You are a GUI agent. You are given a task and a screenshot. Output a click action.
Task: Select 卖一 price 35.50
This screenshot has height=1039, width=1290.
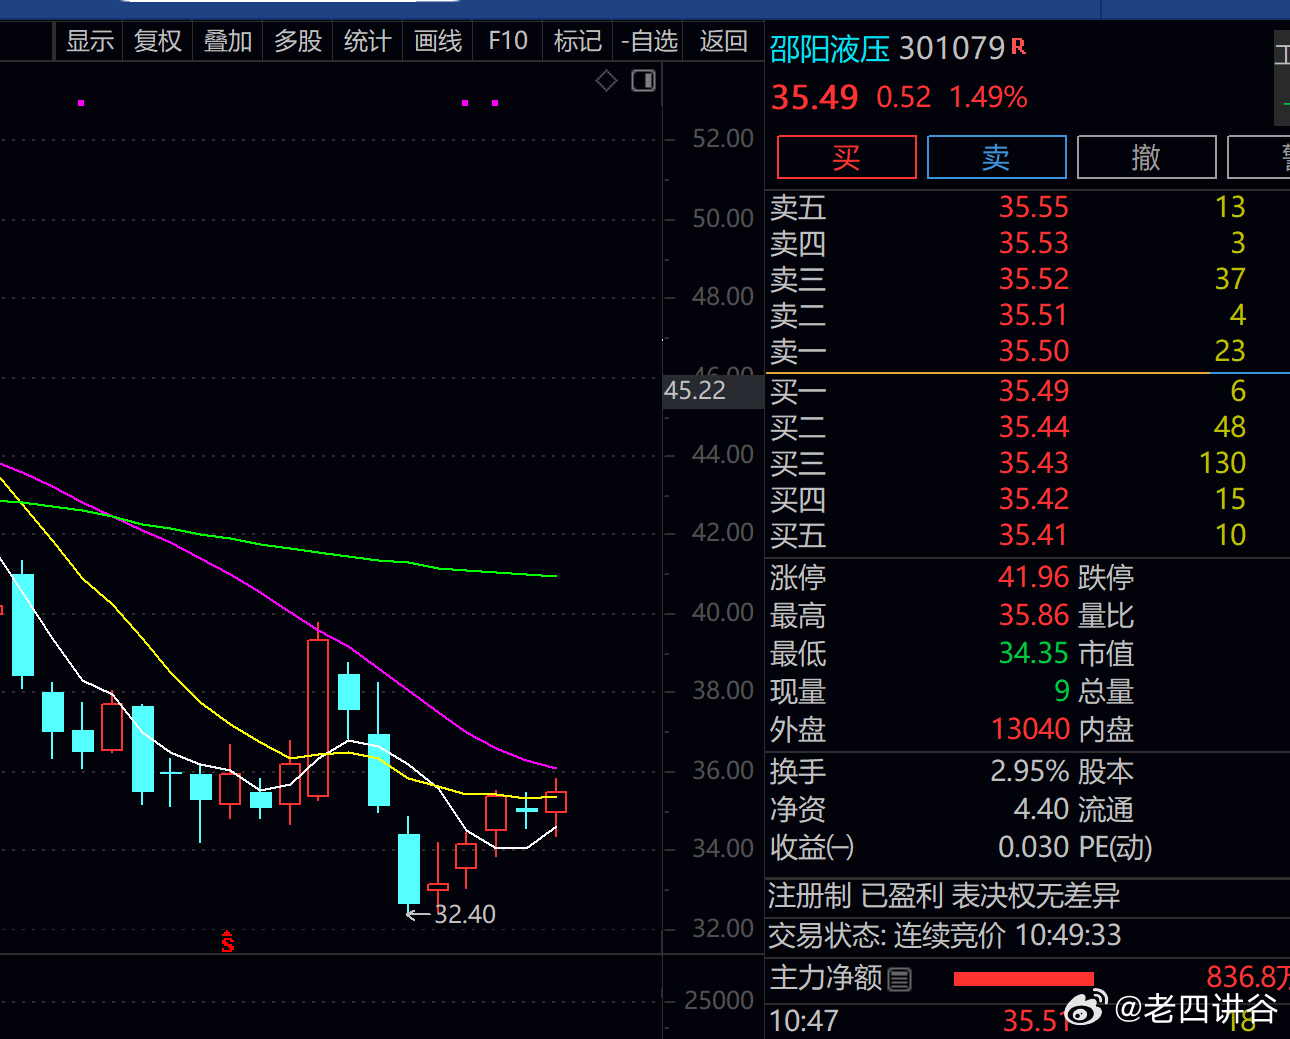tap(1034, 351)
